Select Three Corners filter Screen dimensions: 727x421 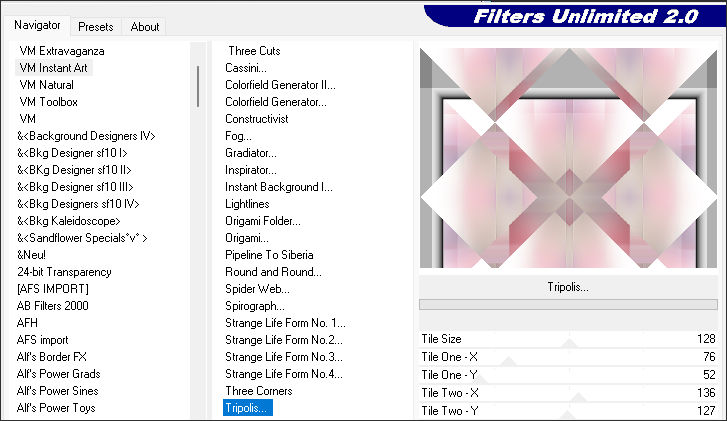[259, 391]
